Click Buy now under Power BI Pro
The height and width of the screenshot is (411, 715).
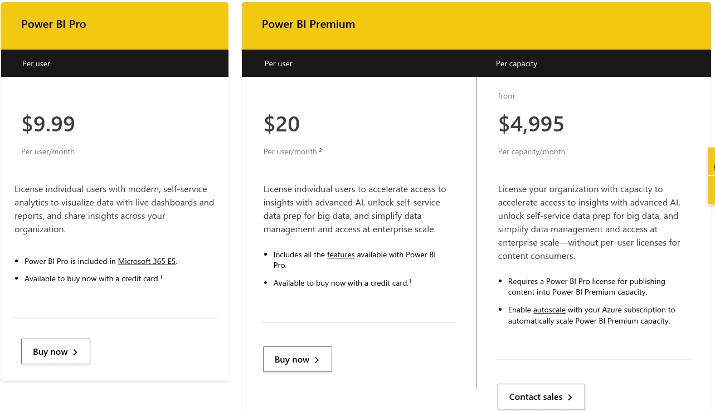tap(56, 352)
